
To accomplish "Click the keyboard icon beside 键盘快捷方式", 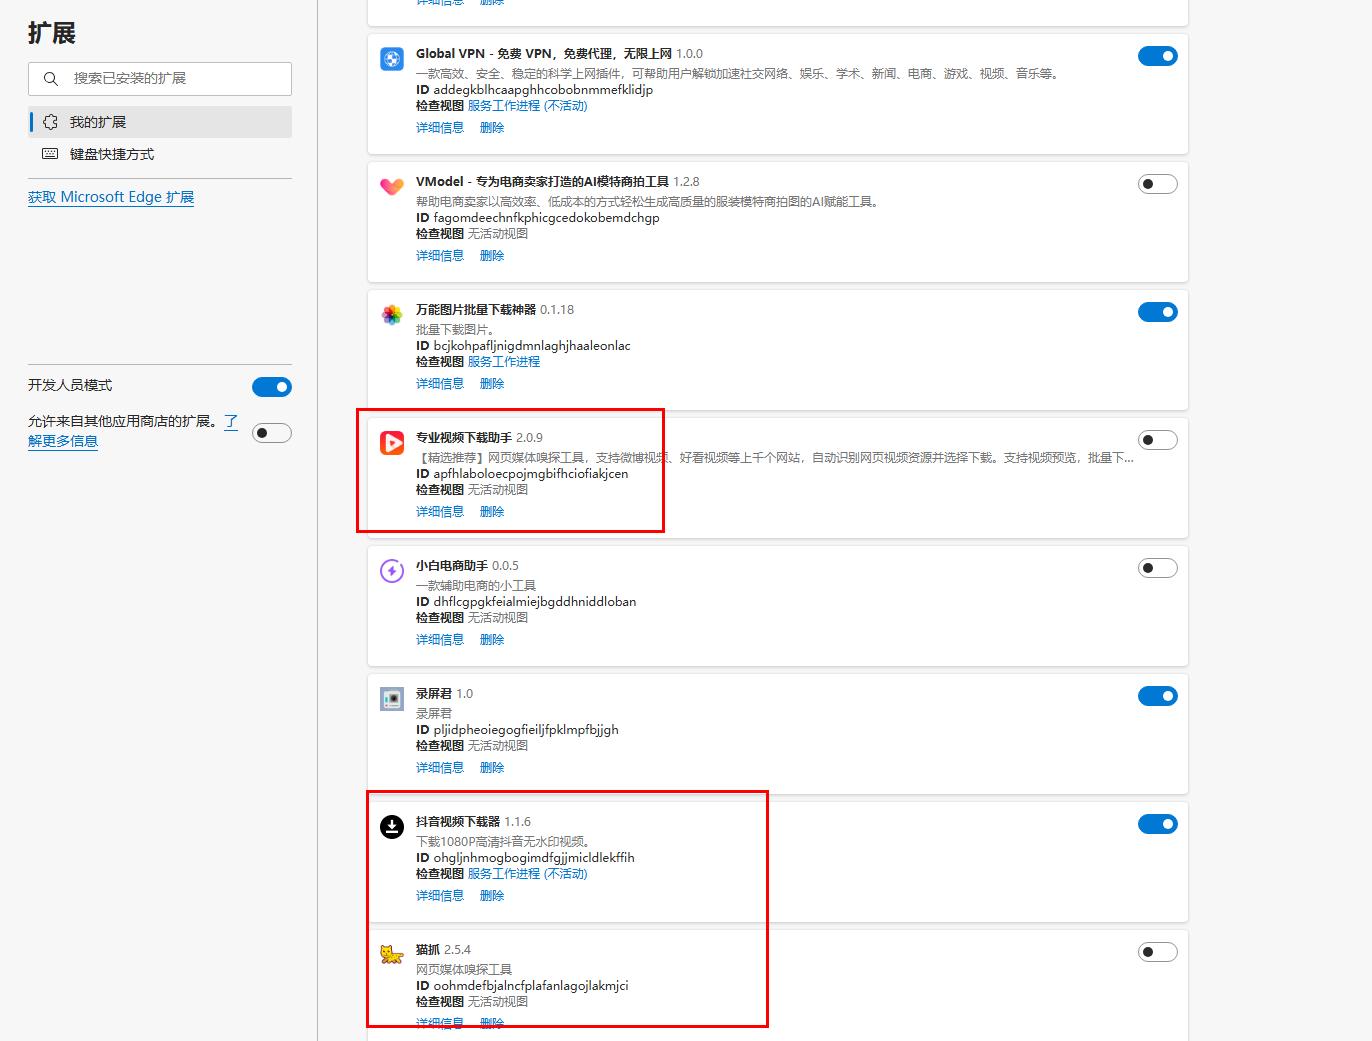I will point(50,154).
